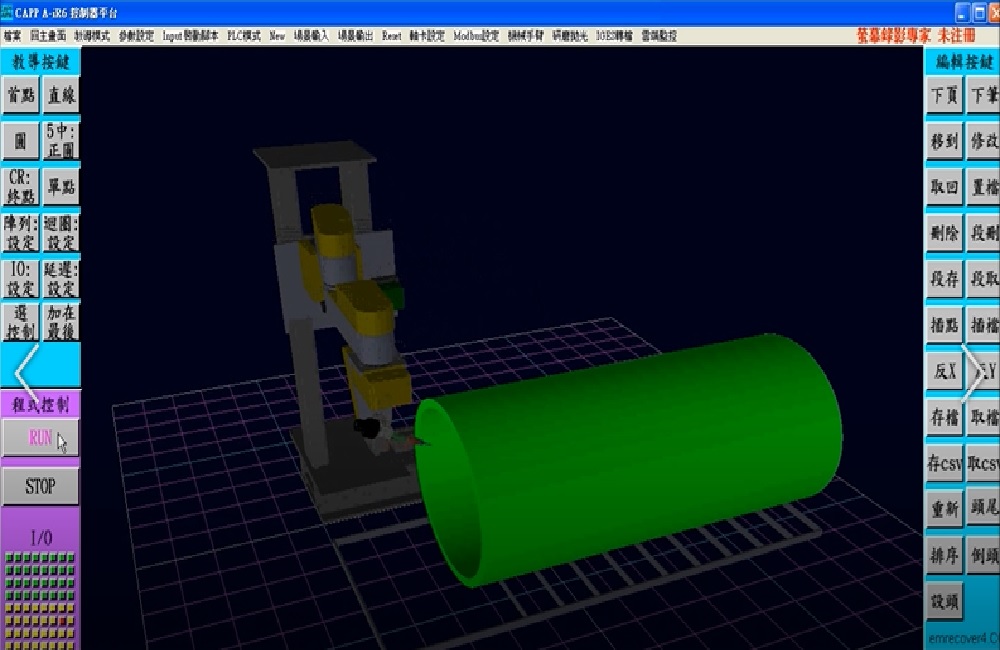This screenshot has height=650, width=1000.
Task: Click the 延遲:設定 button
Action: [61, 279]
